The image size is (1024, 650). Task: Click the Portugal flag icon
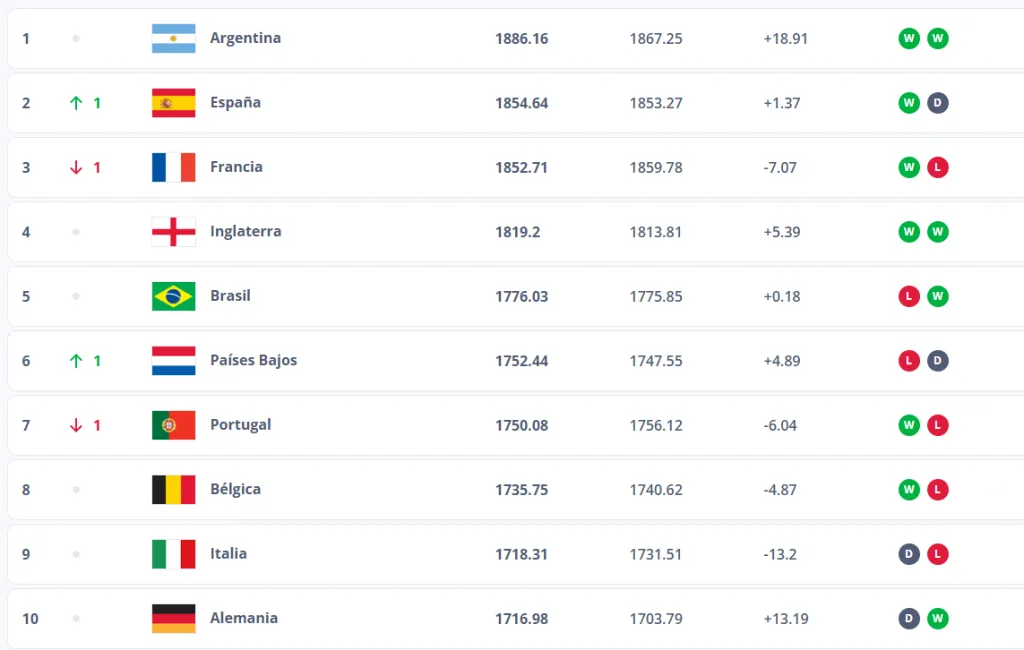(x=173, y=425)
